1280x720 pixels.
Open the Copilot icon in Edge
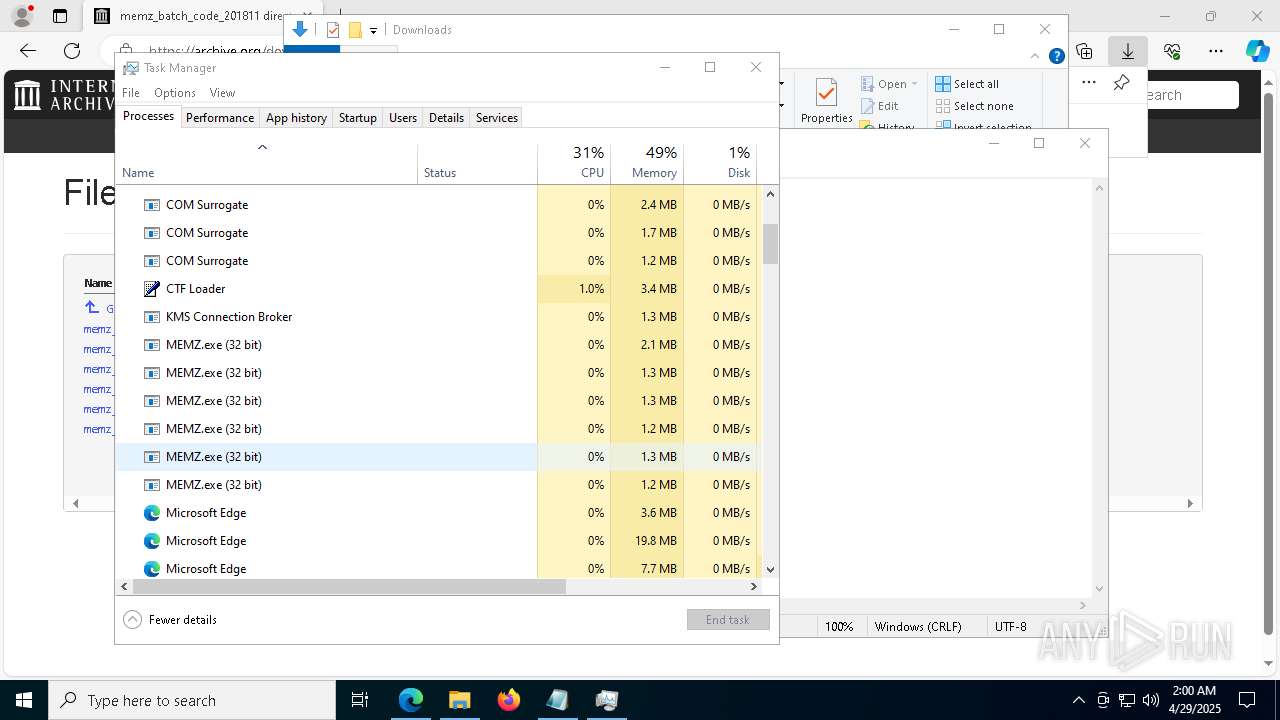click(1257, 51)
